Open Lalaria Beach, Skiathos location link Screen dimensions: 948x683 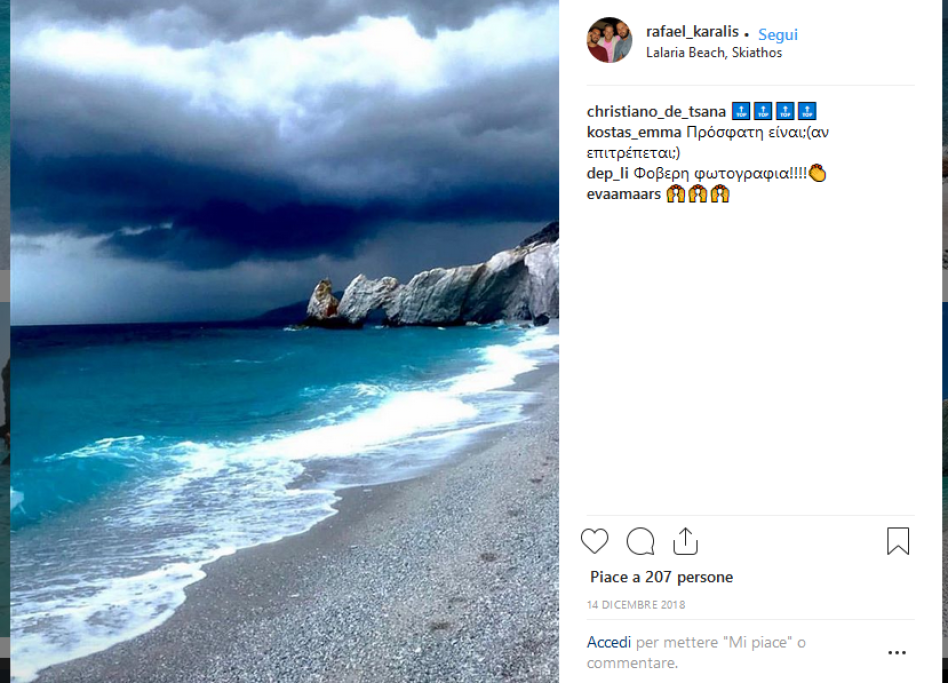pyautogui.click(x=713, y=53)
